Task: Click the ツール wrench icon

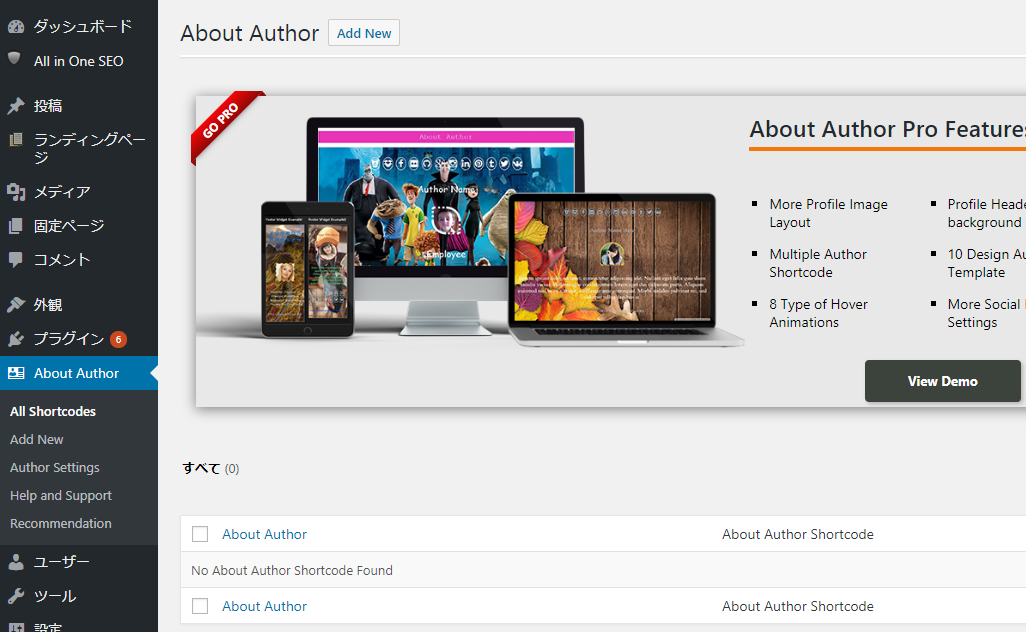Action: coord(16,596)
